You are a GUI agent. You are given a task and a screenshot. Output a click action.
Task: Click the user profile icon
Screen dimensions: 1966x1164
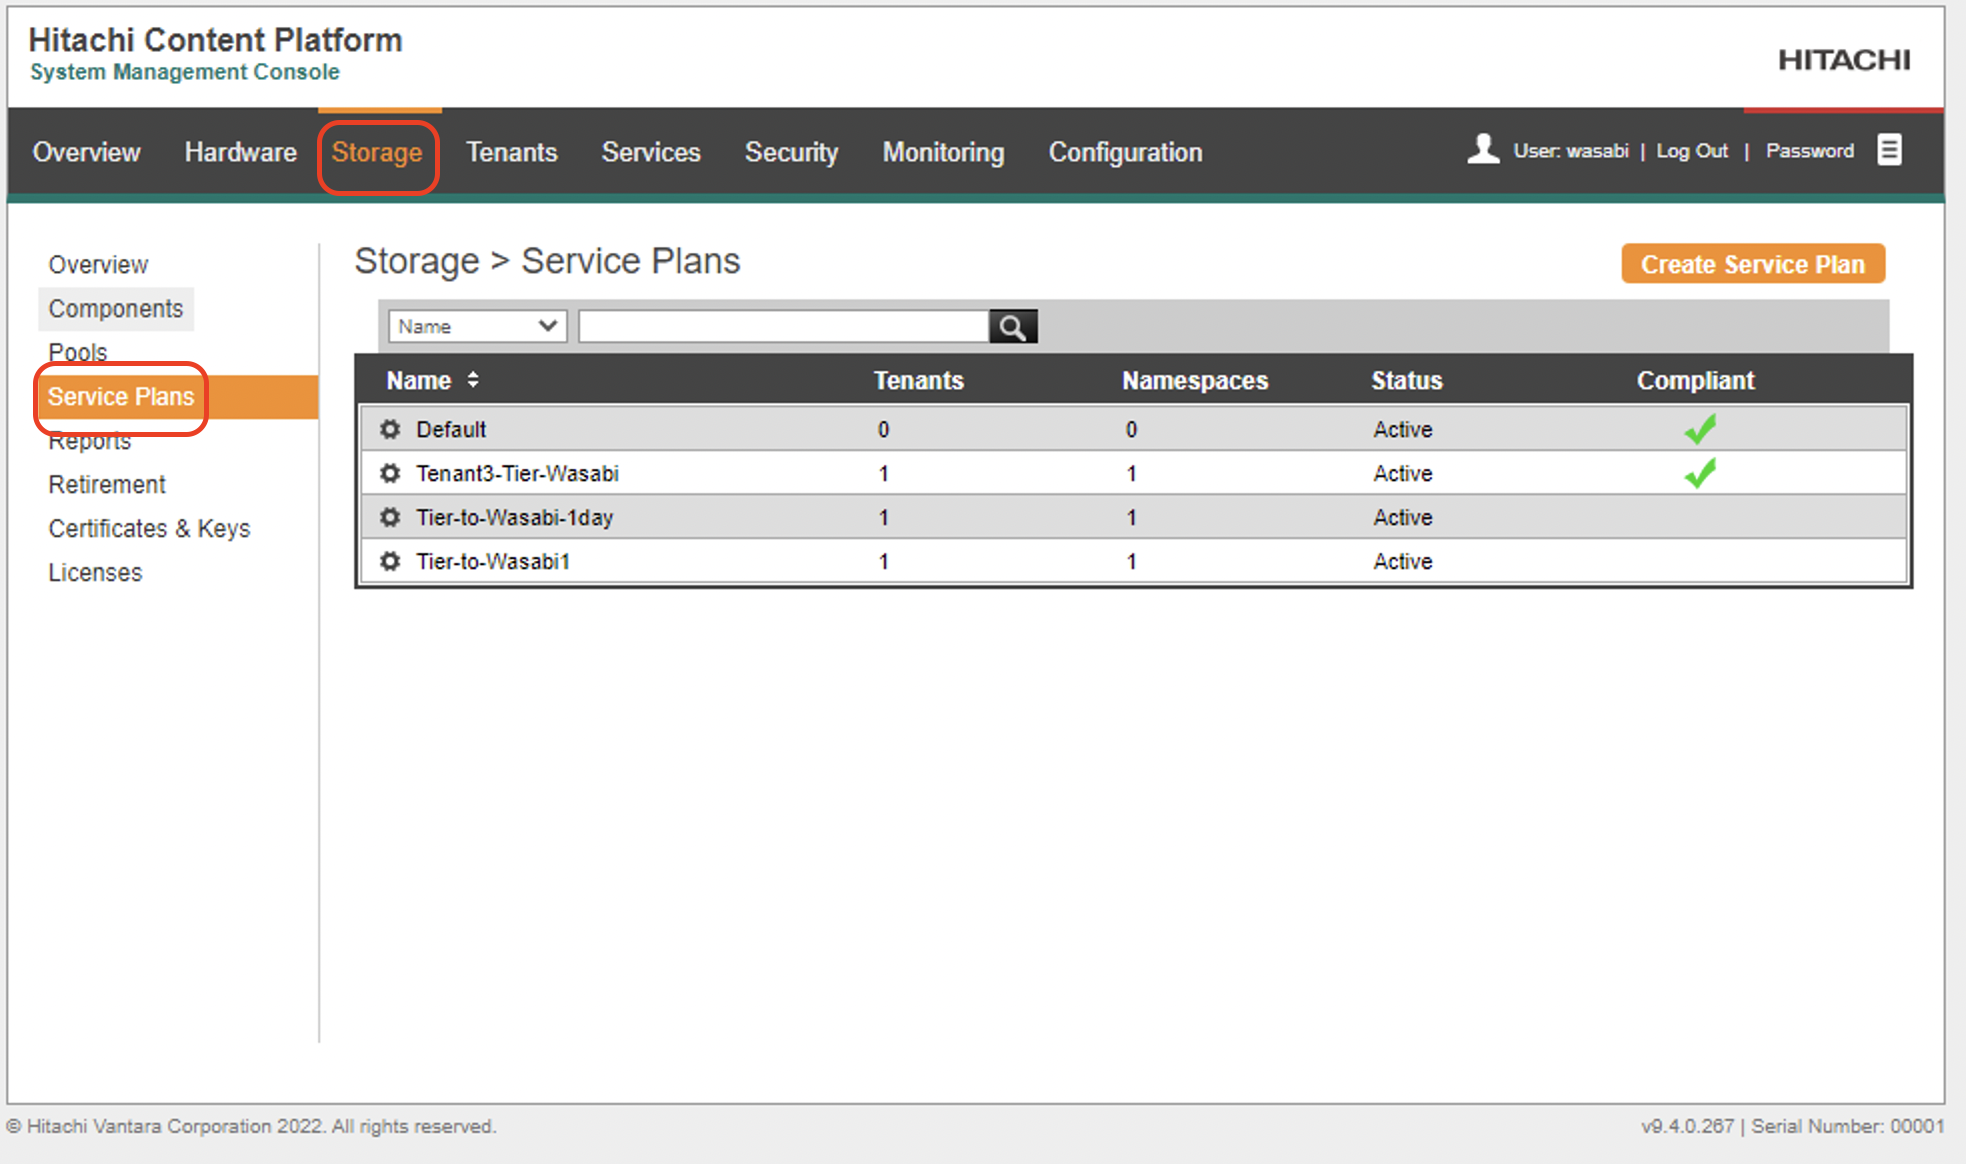[1483, 149]
